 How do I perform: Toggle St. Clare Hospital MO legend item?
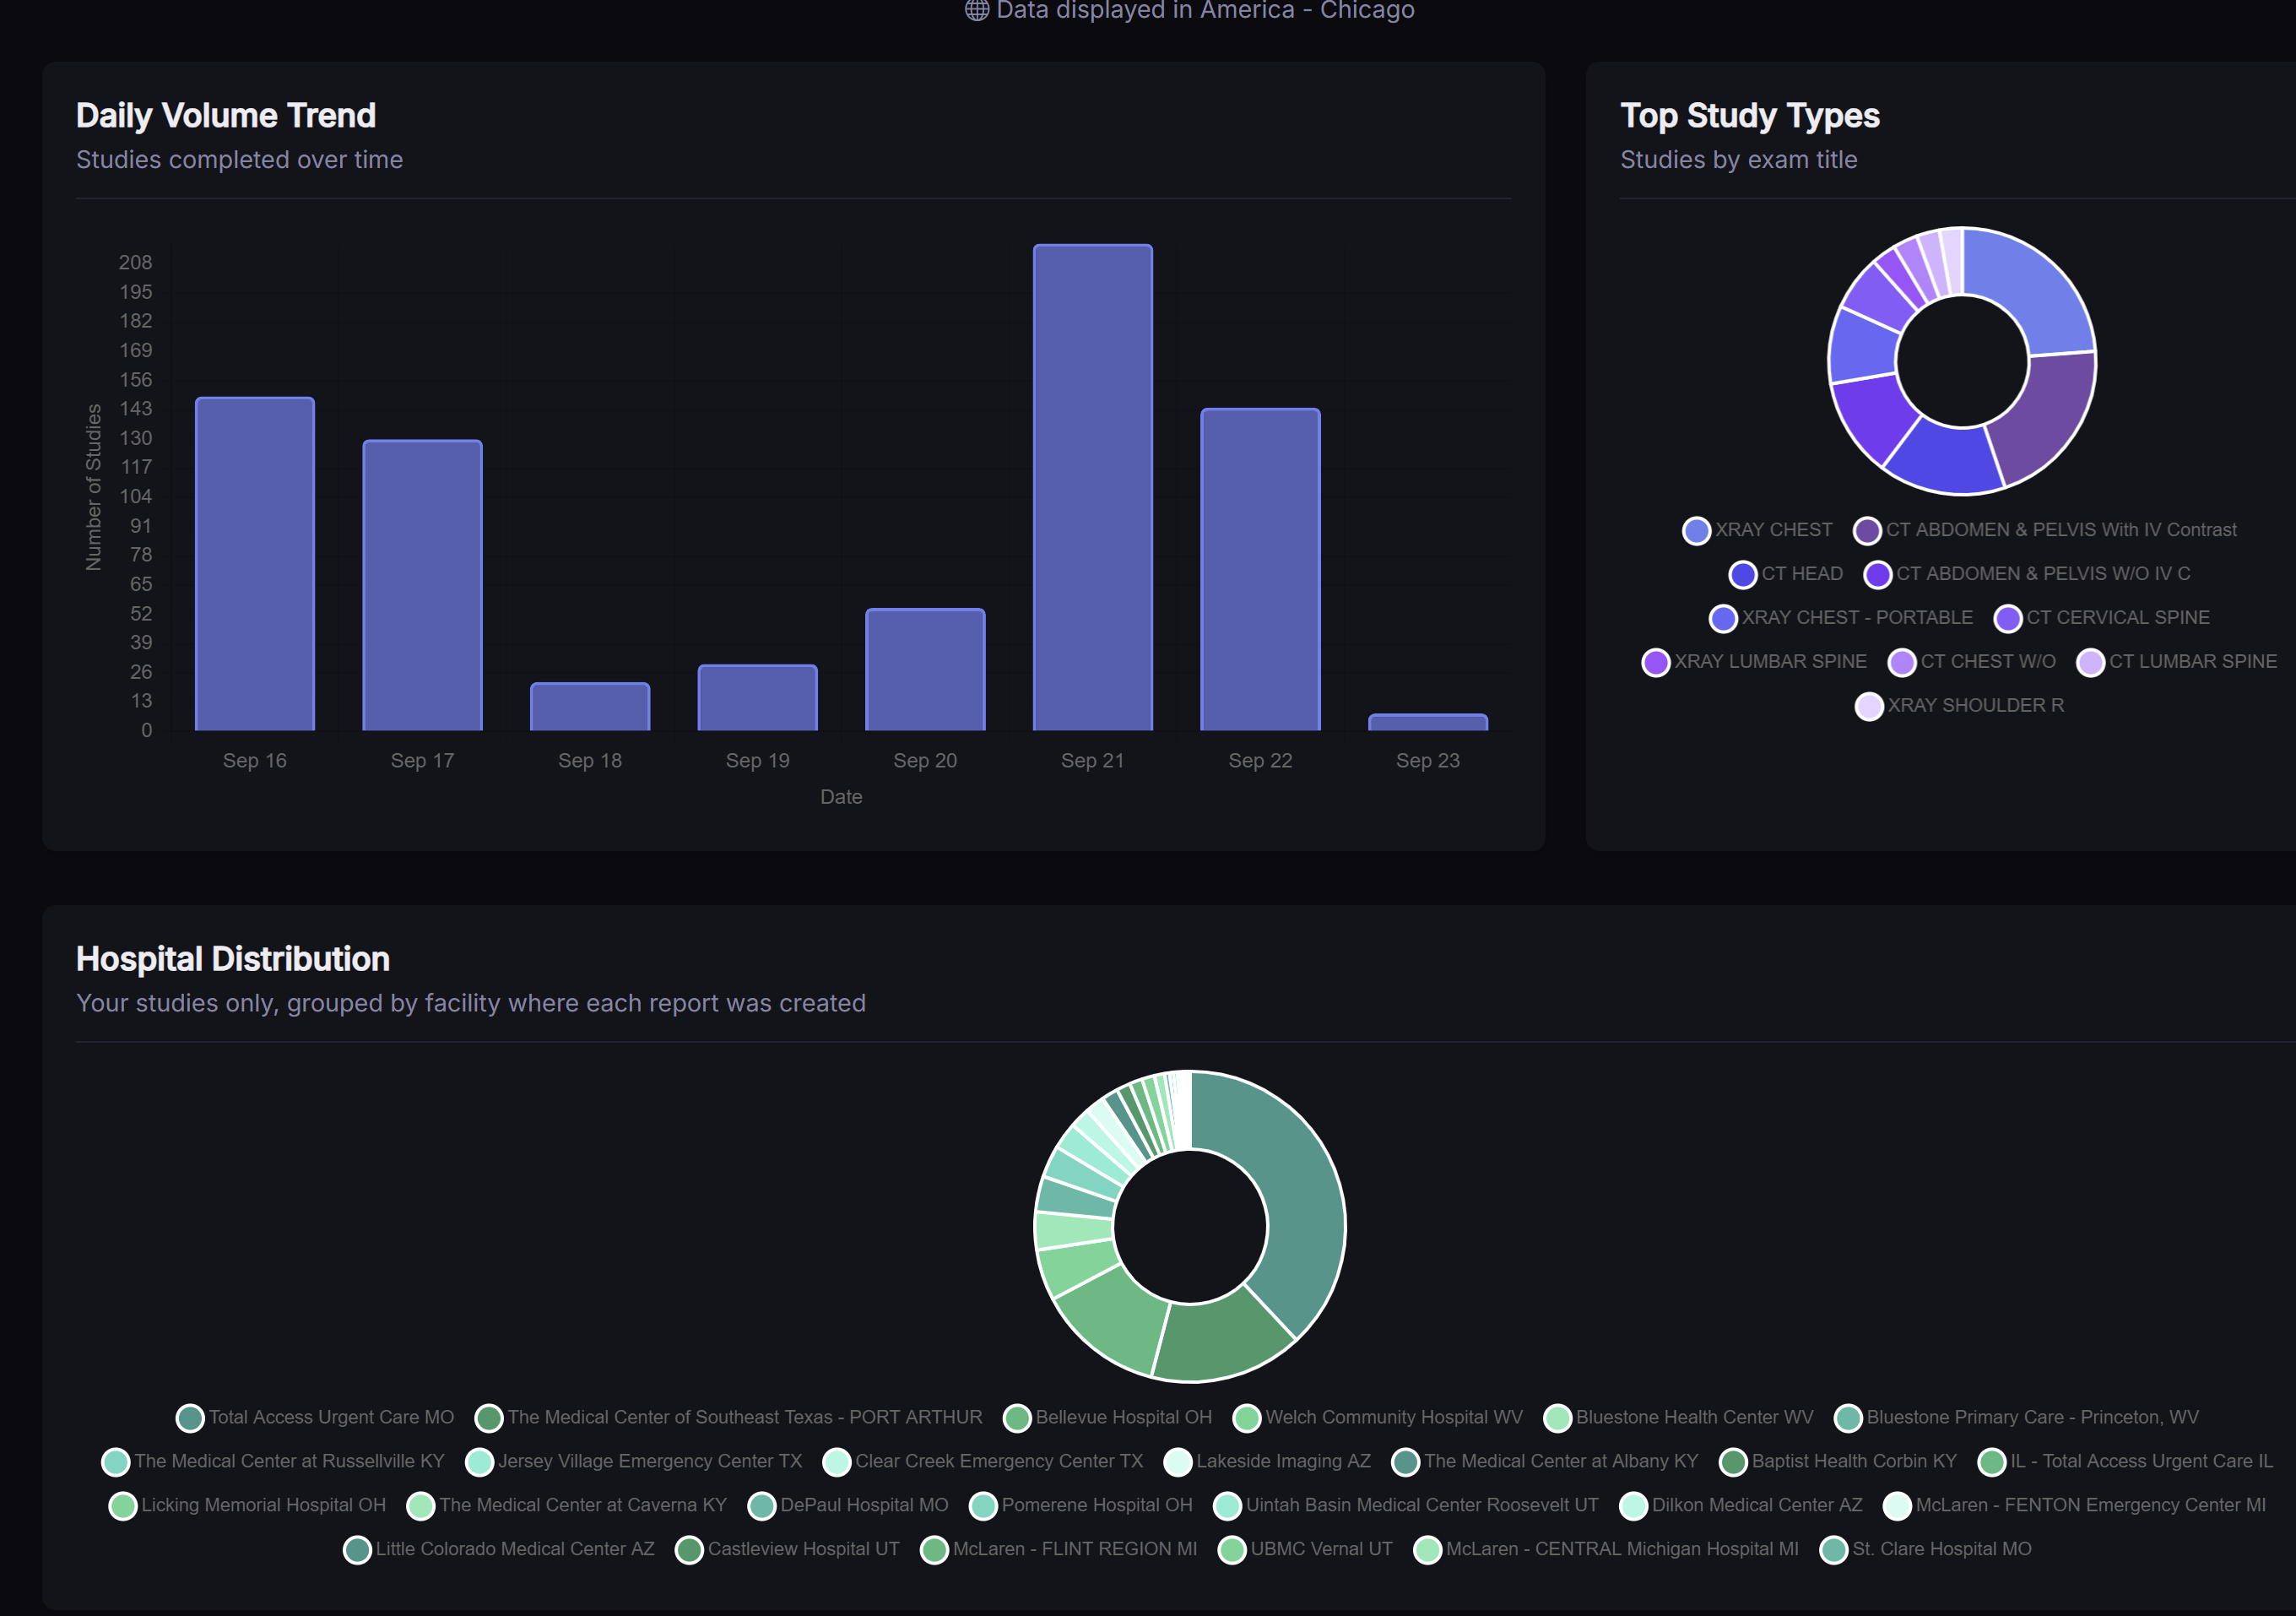(1926, 1550)
